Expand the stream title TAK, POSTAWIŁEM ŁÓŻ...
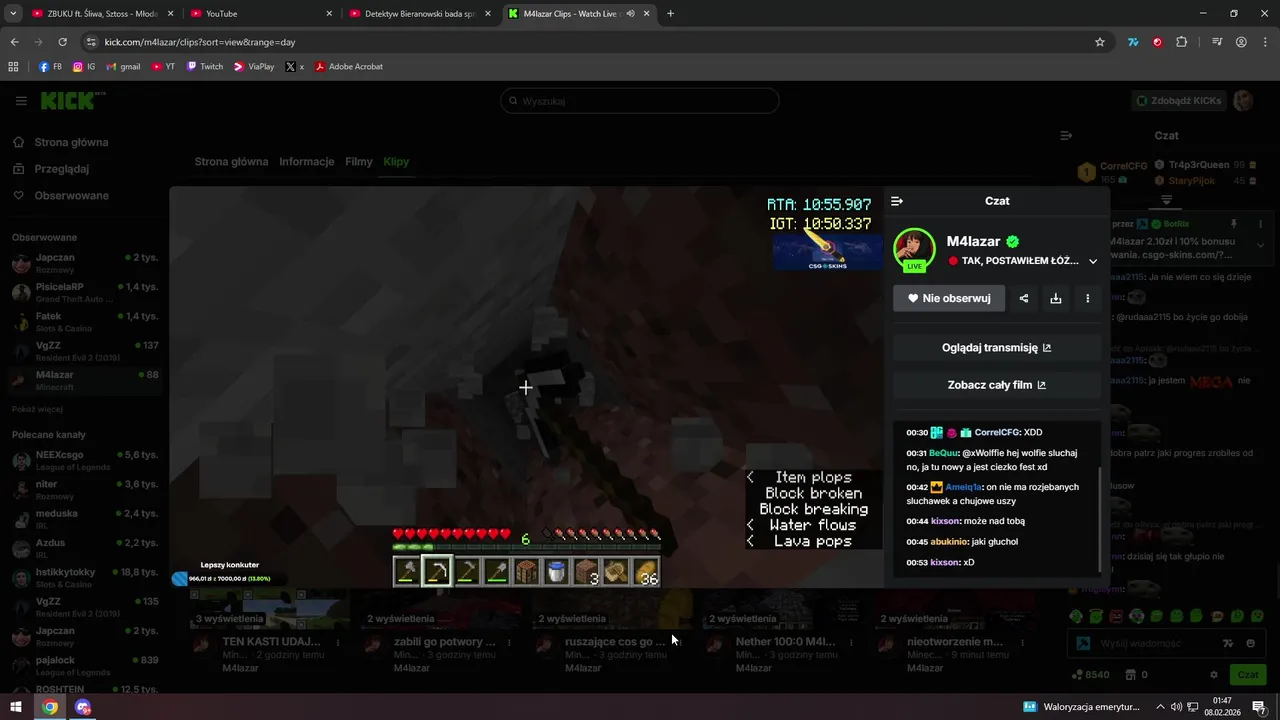This screenshot has height=720, width=1280. (x=1093, y=261)
